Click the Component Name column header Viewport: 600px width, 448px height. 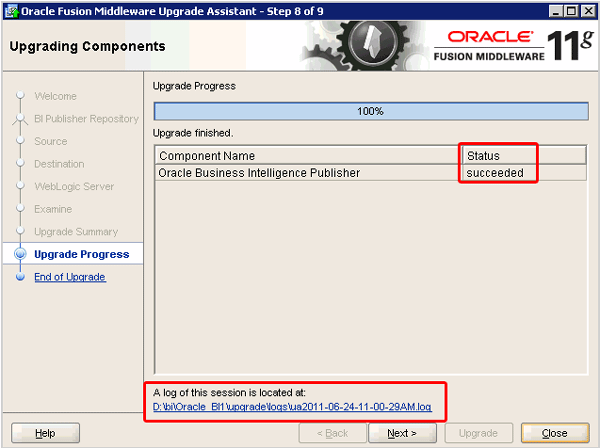point(307,156)
